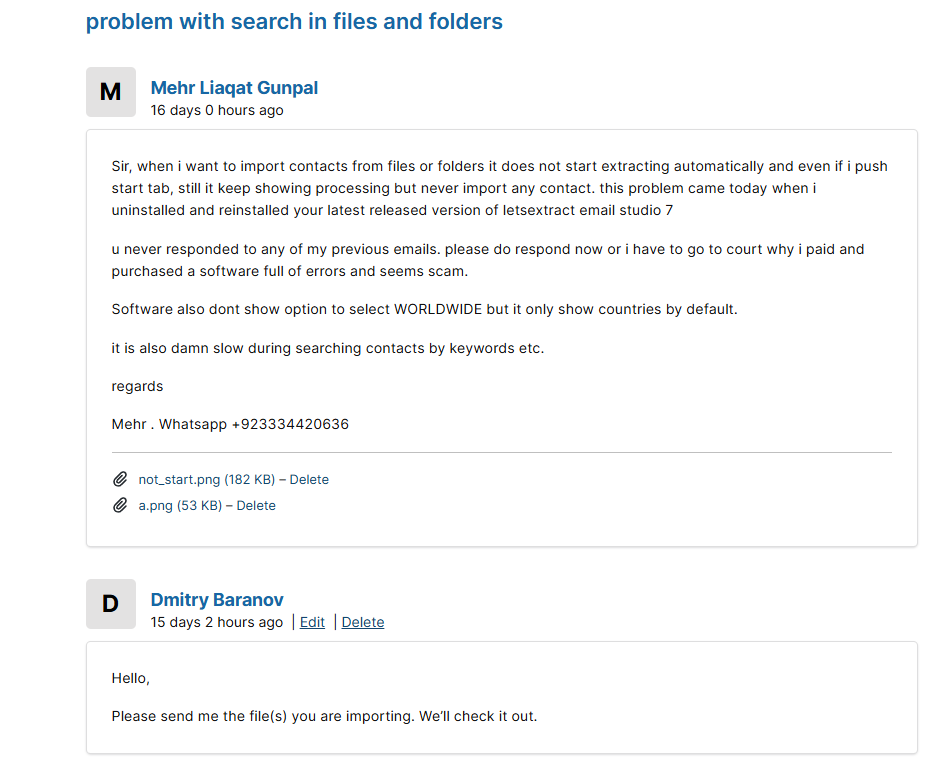Click the '15 days 2 hours ago' timestamp
This screenshot has width=947, height=762.
pos(217,622)
